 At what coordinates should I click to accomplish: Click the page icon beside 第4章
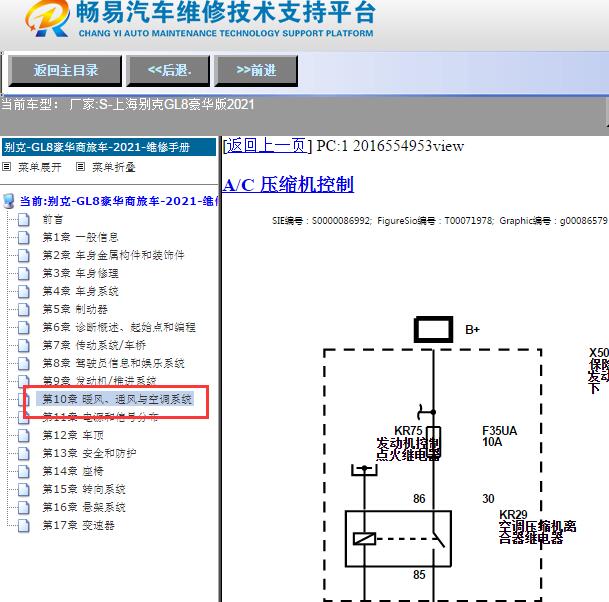[24, 291]
